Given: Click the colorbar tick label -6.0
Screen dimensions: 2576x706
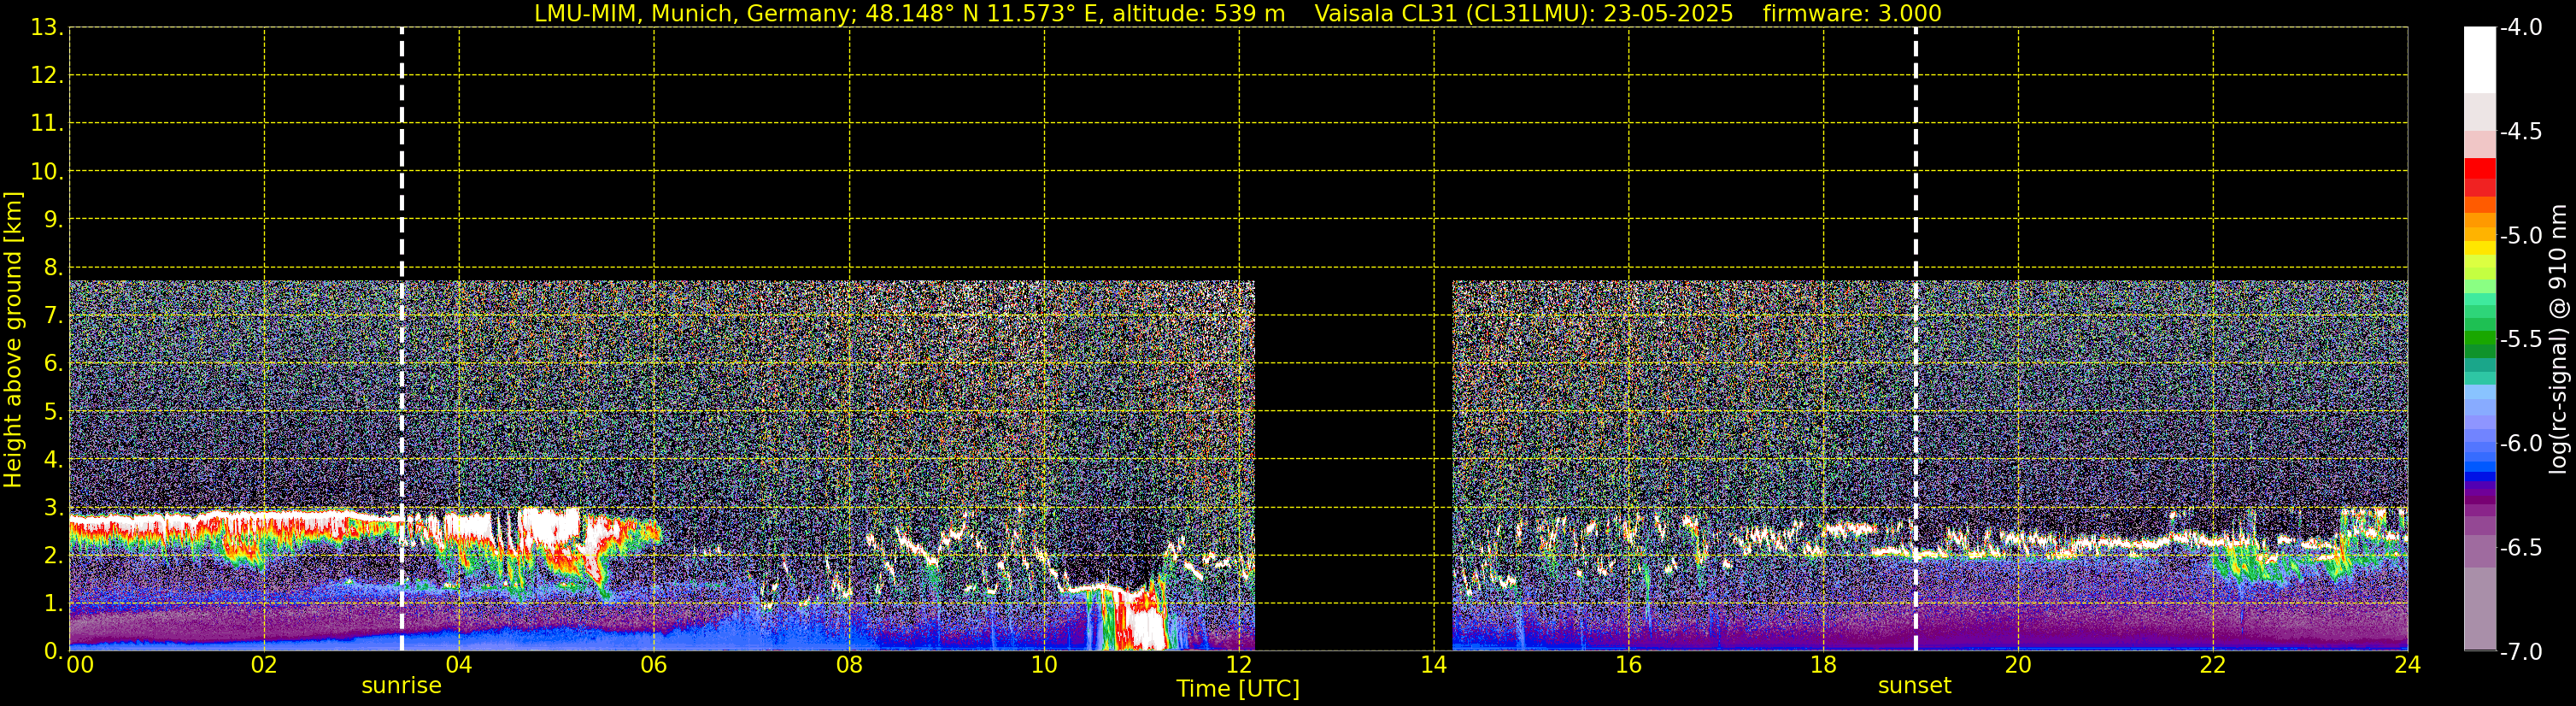Looking at the screenshot, I should tap(2520, 443).
